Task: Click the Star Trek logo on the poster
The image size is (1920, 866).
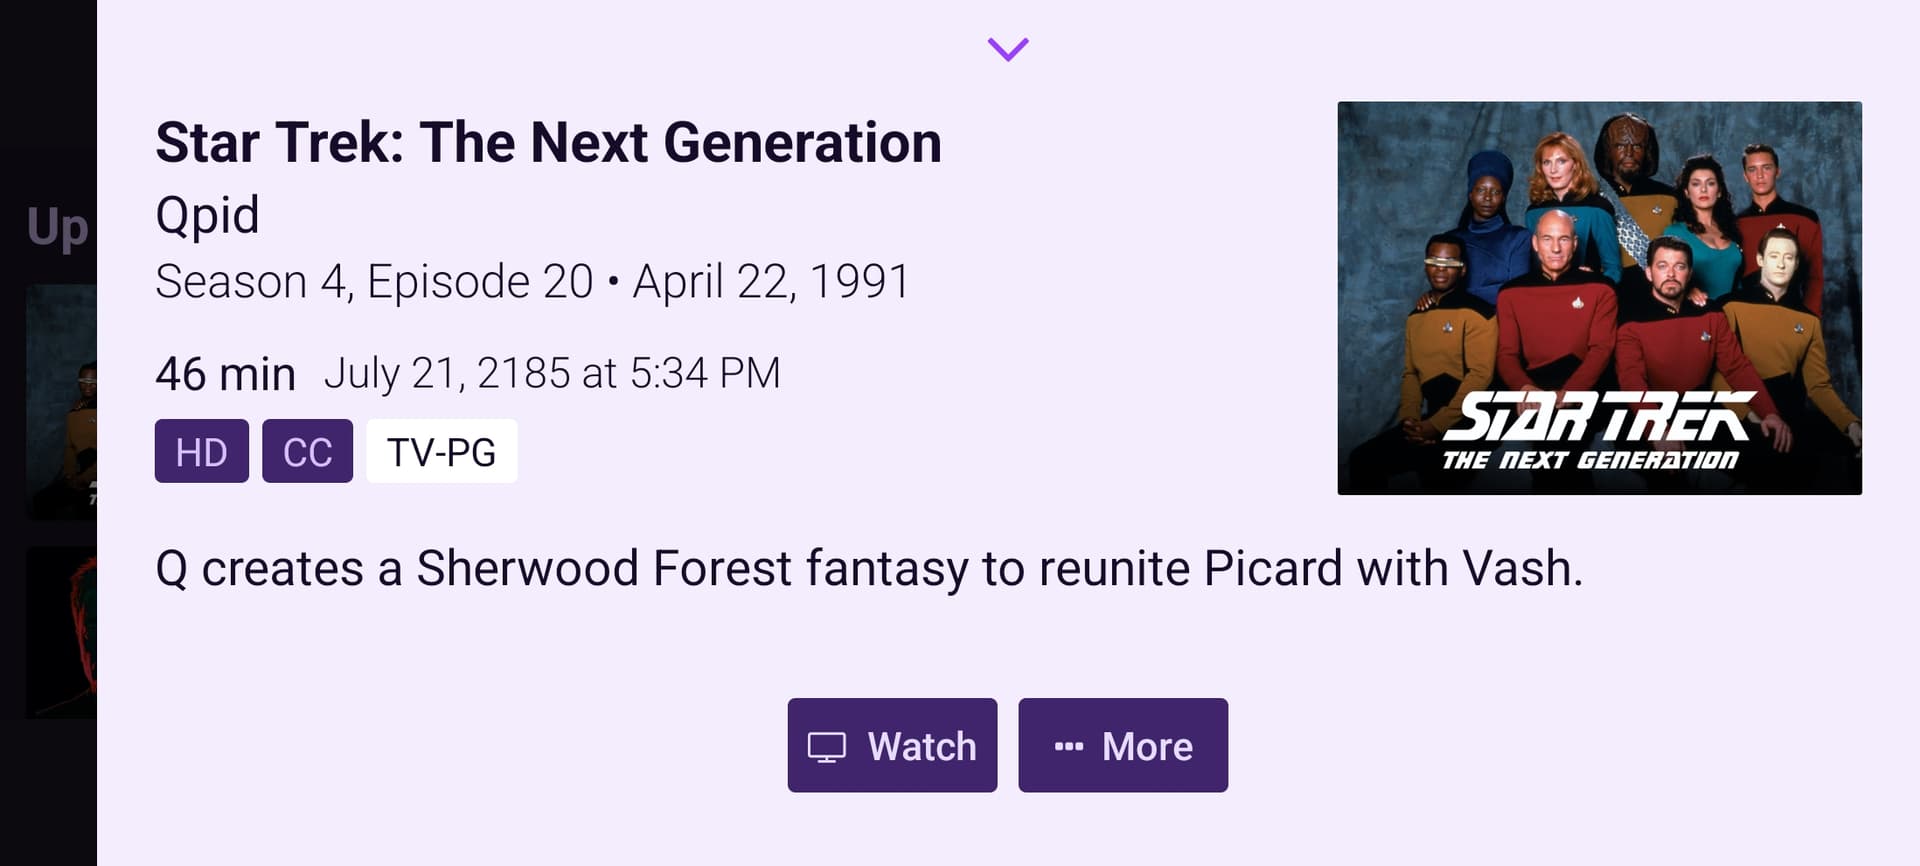Action: (1597, 430)
